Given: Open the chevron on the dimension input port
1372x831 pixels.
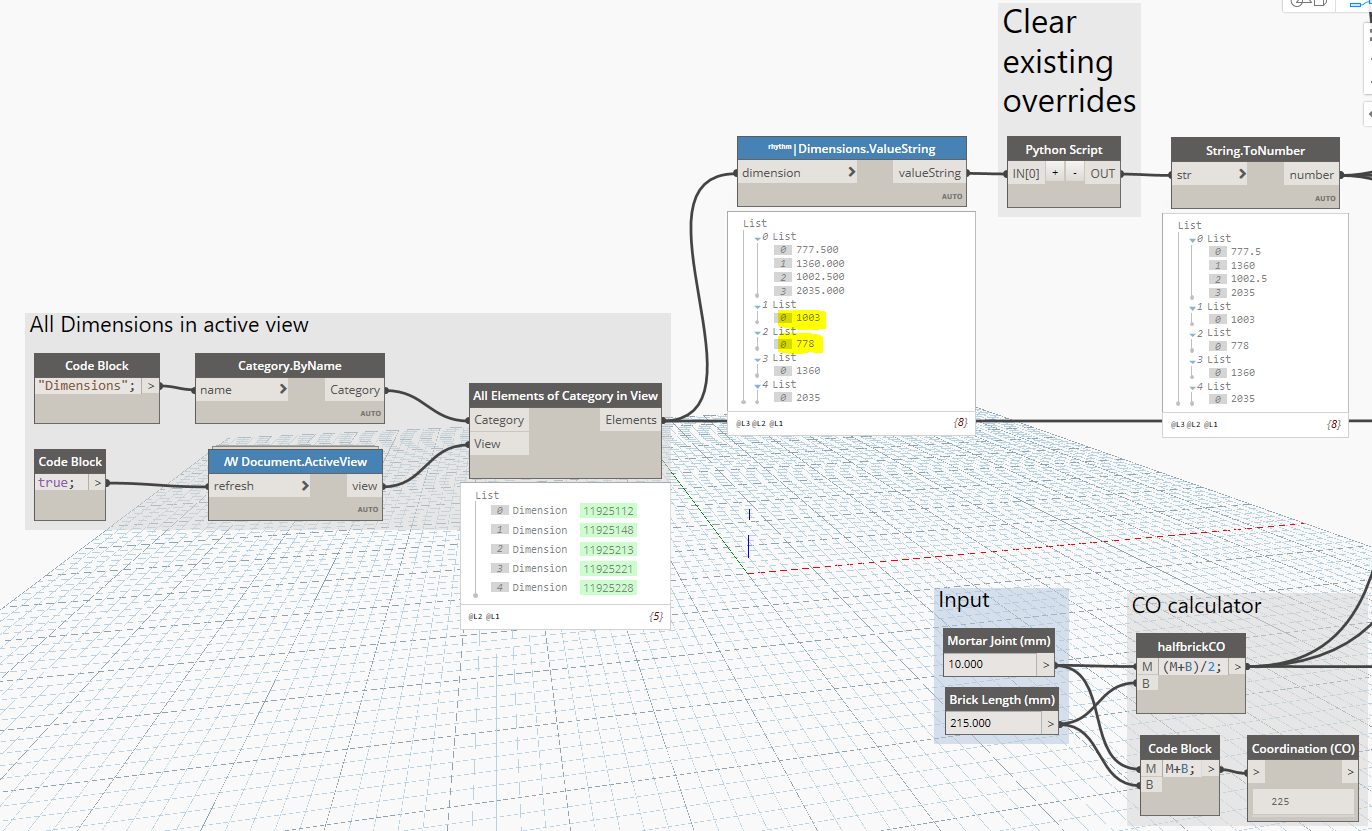Looking at the screenshot, I should coord(851,173).
